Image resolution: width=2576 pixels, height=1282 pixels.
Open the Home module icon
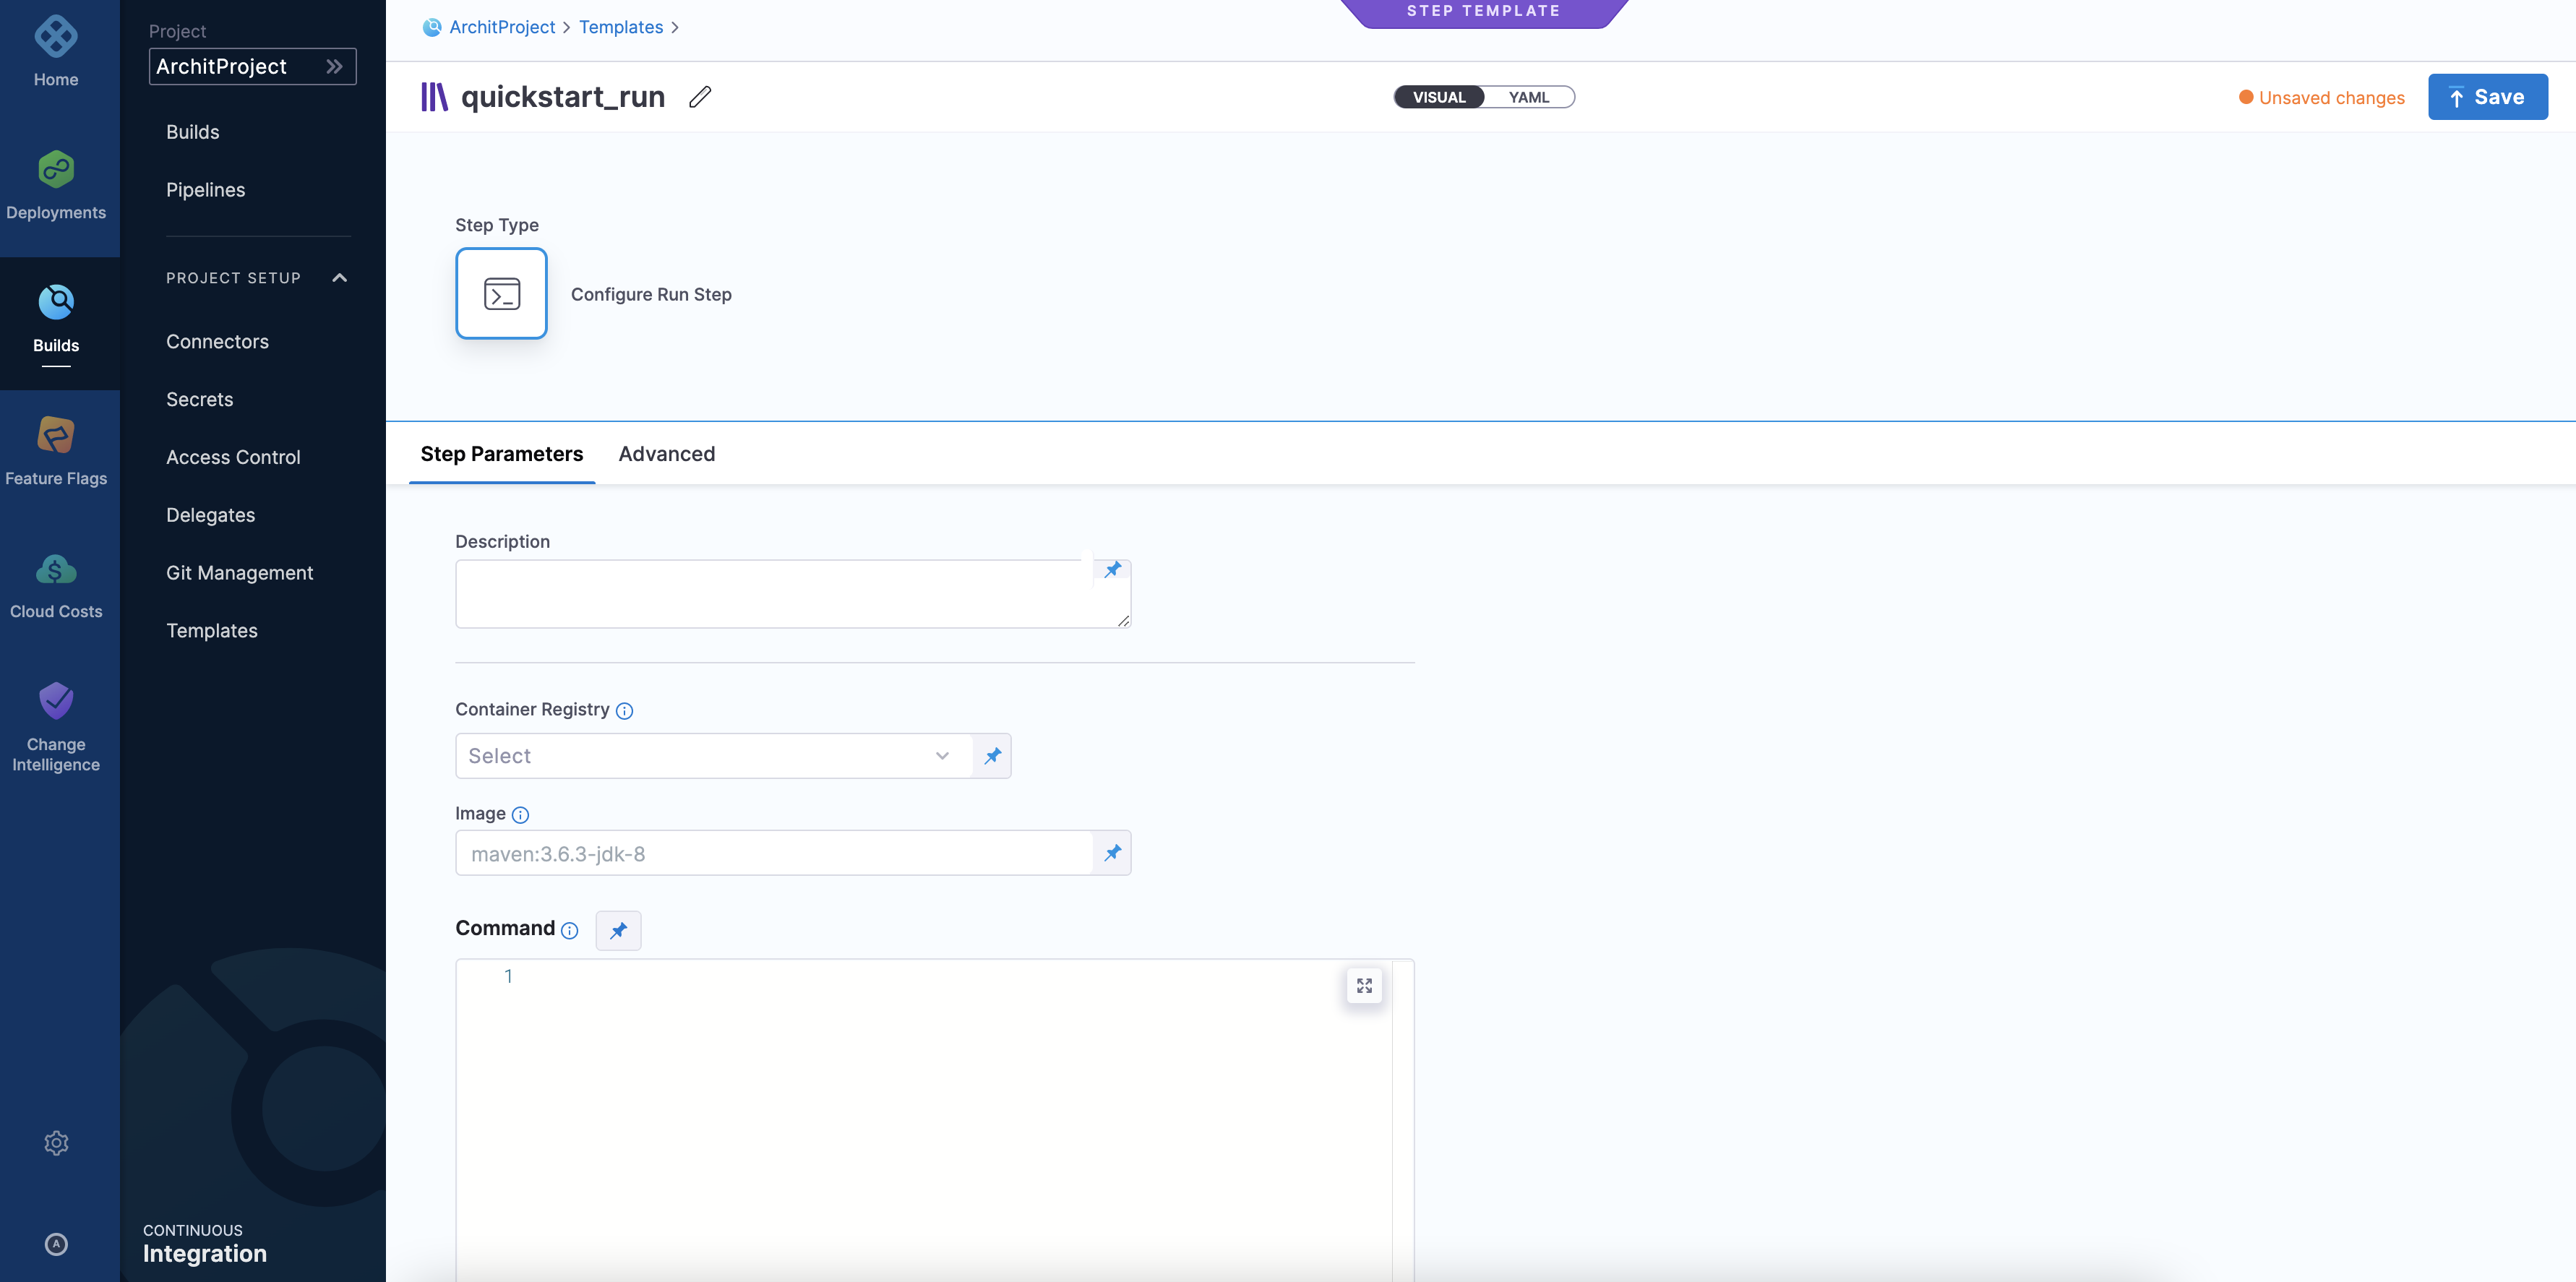click(56, 37)
